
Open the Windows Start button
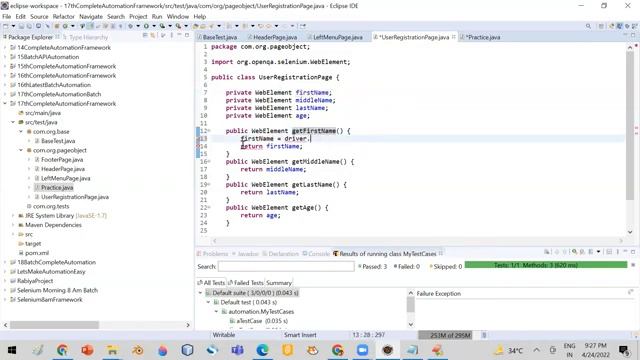pyautogui.click(x=12, y=350)
